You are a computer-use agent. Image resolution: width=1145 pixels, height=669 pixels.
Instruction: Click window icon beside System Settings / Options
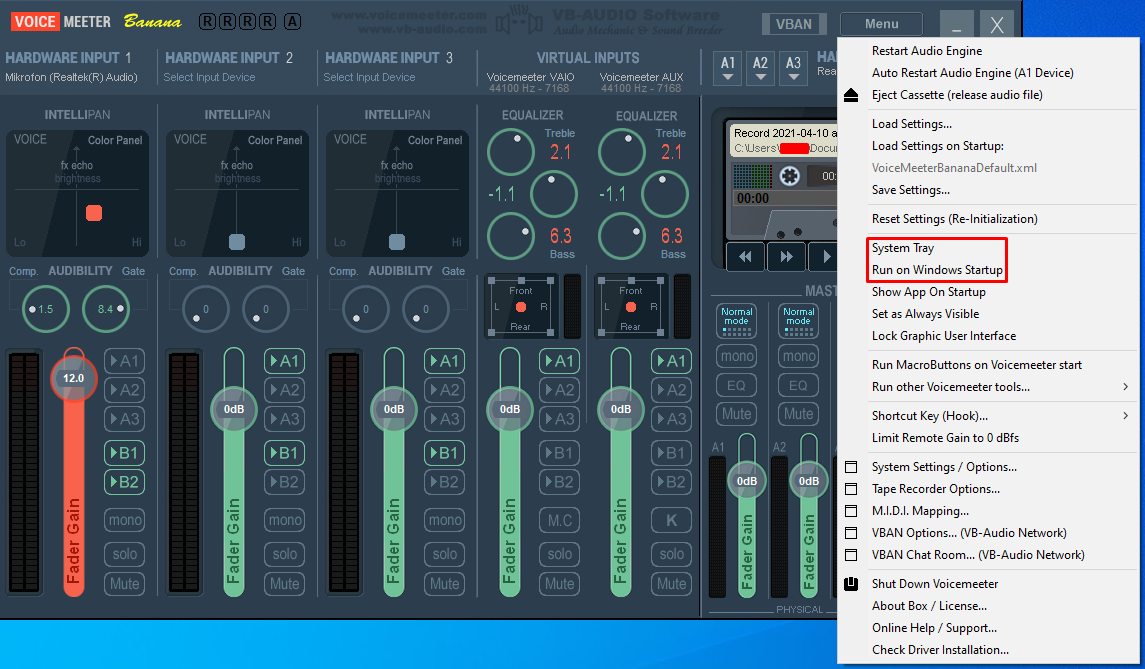coord(851,467)
